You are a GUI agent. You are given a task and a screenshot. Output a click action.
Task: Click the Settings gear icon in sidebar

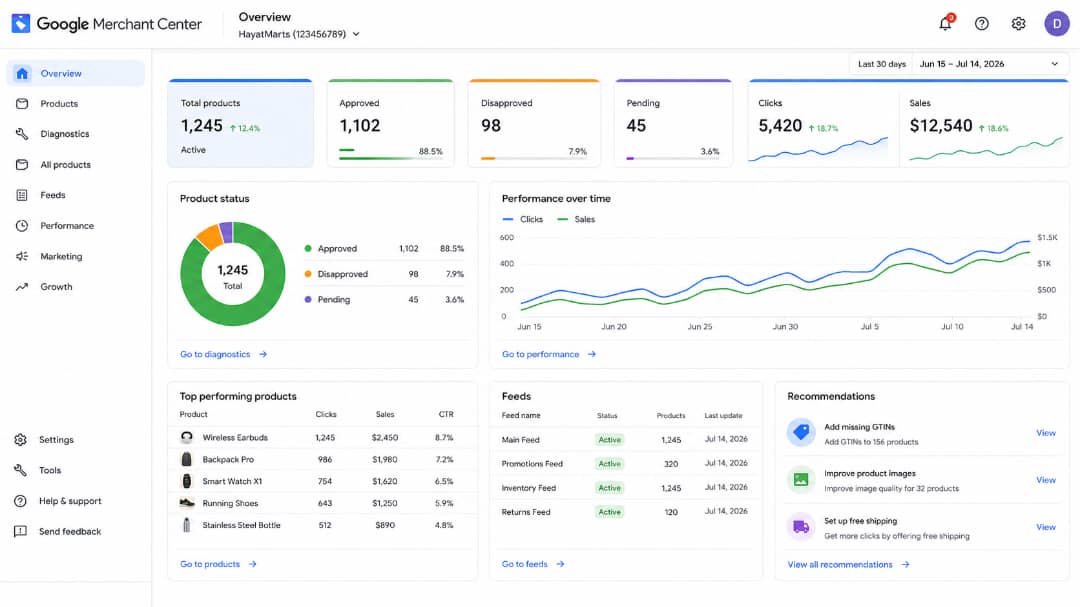click(x=21, y=440)
